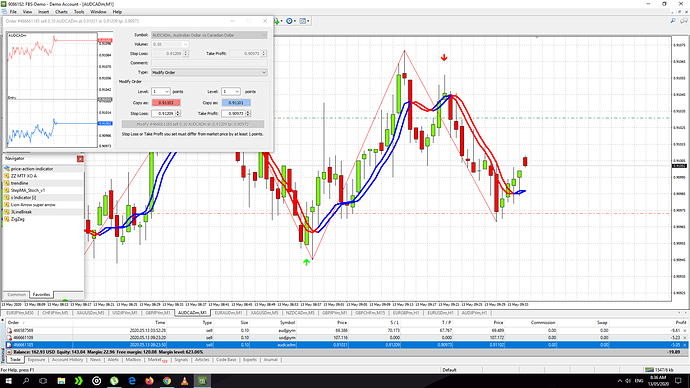The image size is (690, 388).
Task: Click the green arrow toolbar icon beside the dialog
Action: pyautogui.click(x=277, y=21)
